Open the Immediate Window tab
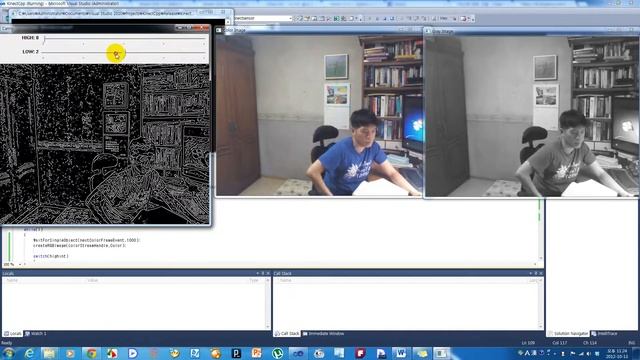The width and height of the screenshot is (640, 360). (x=323, y=333)
